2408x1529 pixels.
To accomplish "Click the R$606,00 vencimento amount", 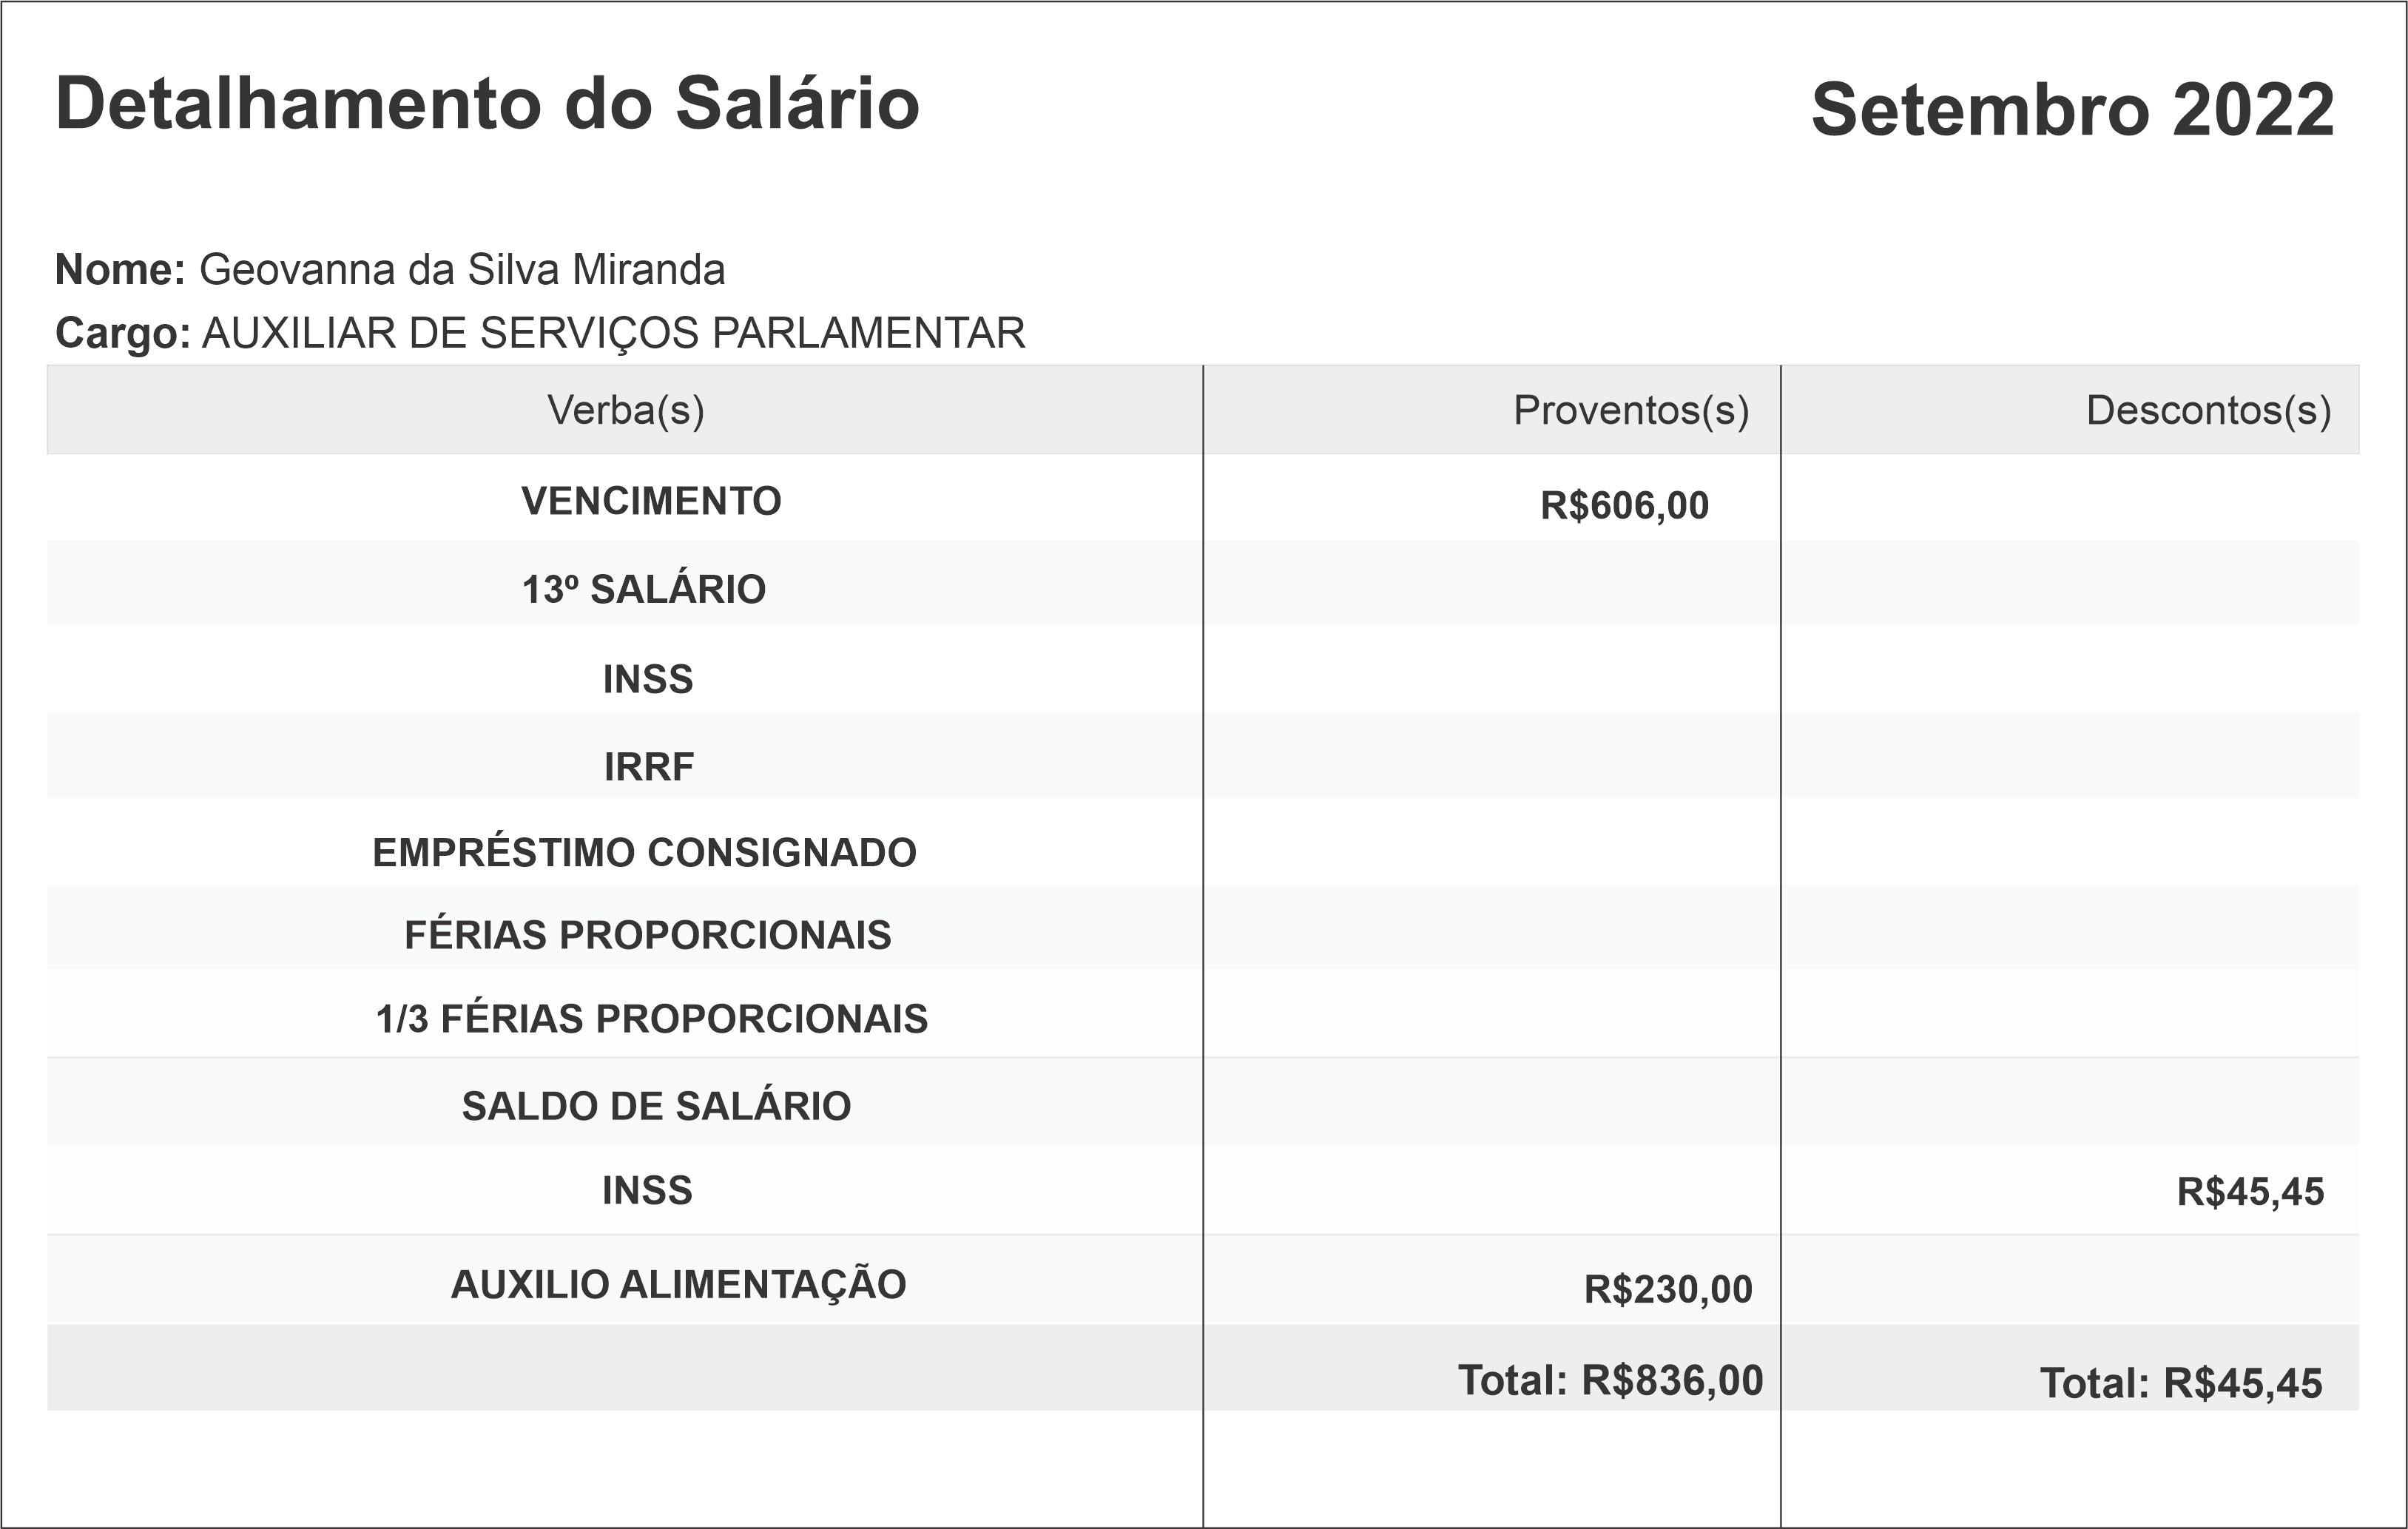I will (x=1624, y=506).
